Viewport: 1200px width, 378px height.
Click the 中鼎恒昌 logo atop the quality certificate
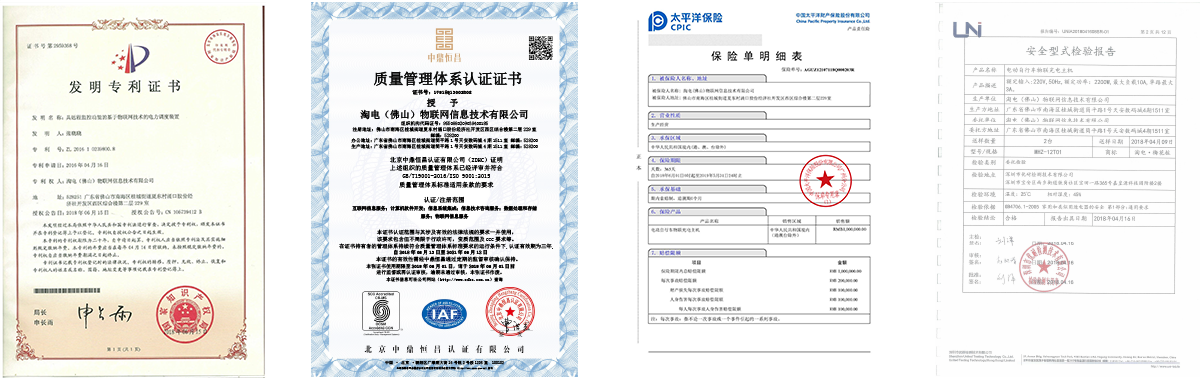[x=442, y=42]
